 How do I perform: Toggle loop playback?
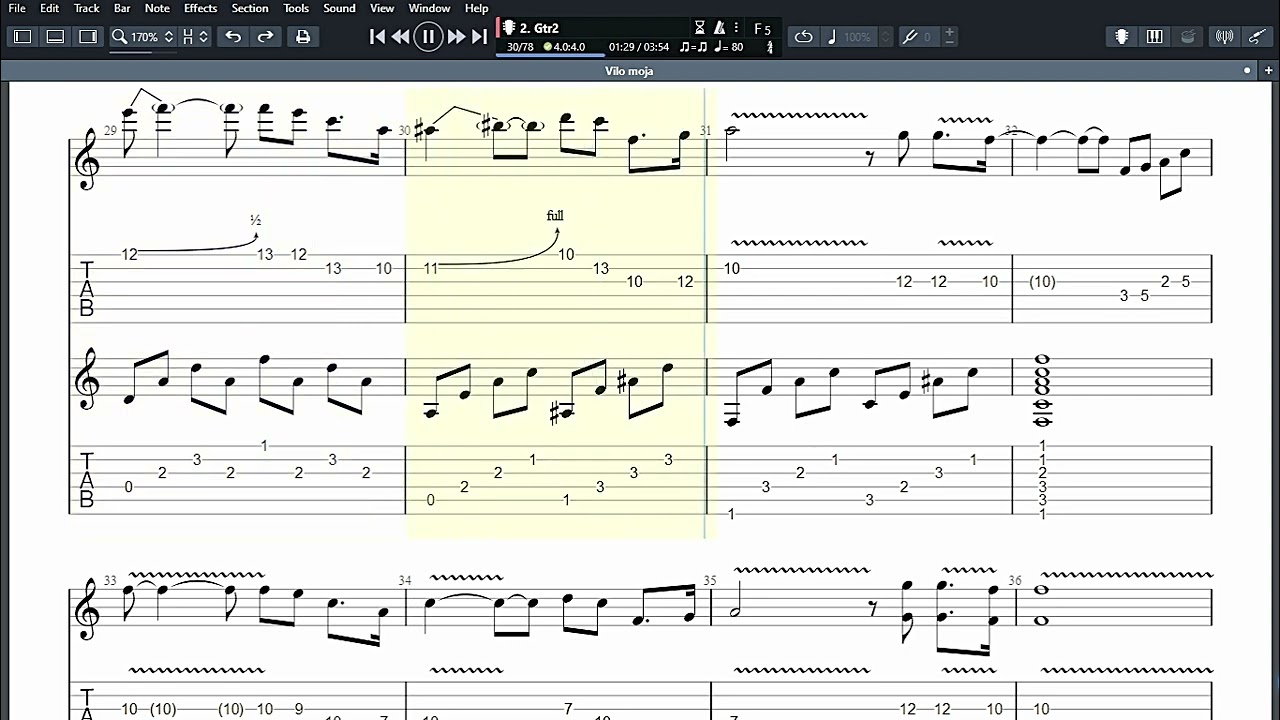coord(803,37)
